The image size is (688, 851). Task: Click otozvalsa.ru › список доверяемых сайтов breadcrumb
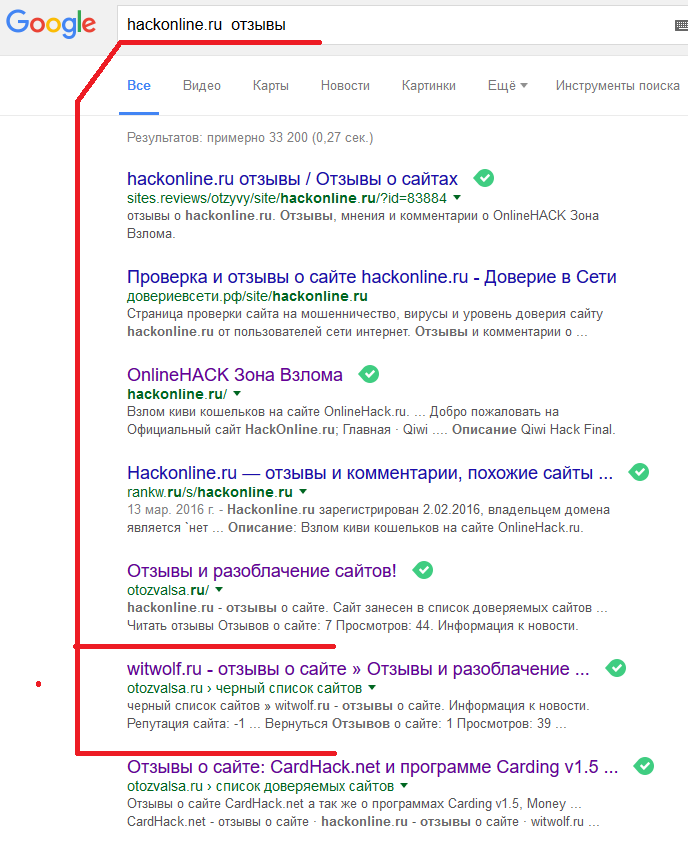[260, 786]
